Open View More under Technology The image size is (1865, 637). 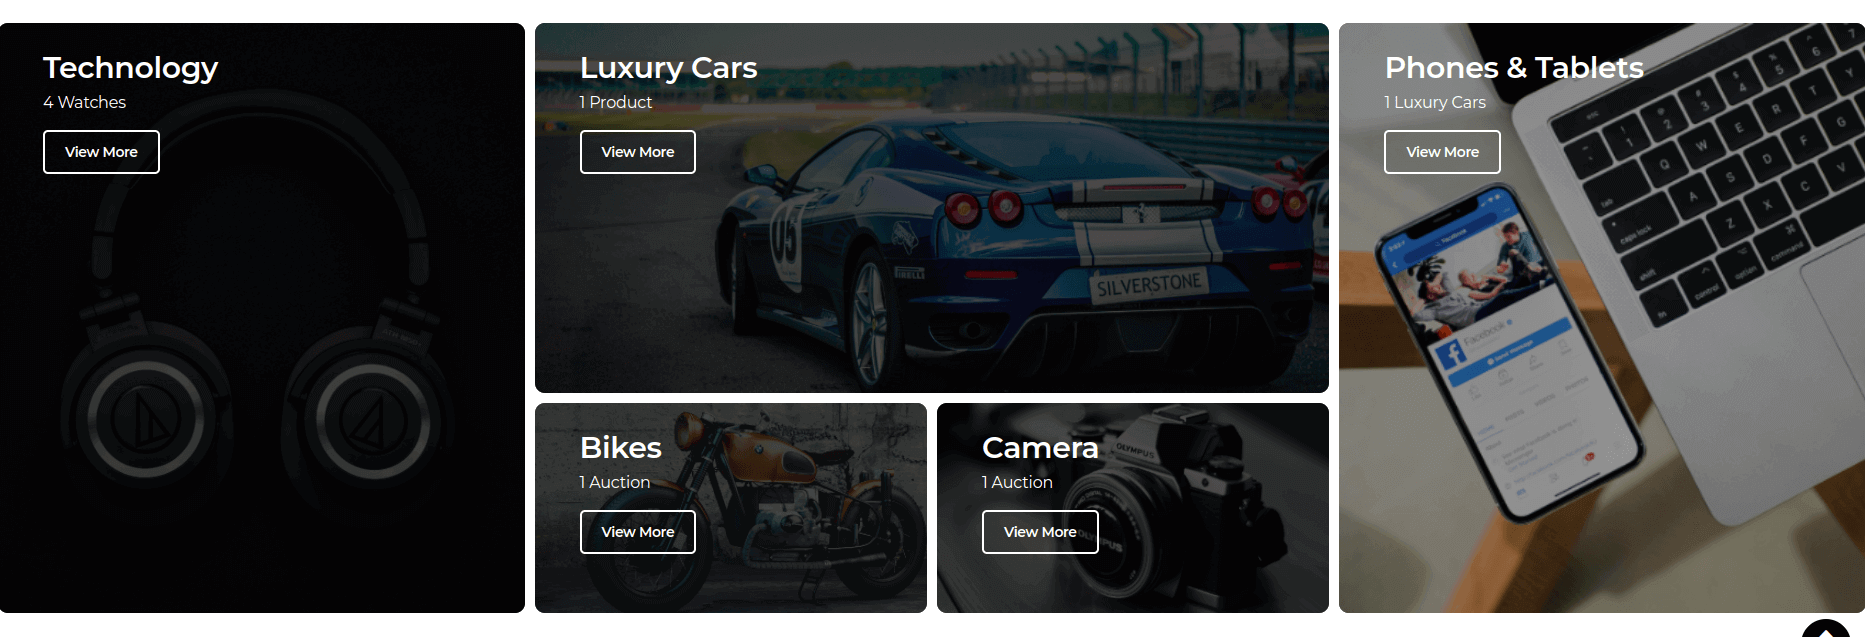pos(101,152)
